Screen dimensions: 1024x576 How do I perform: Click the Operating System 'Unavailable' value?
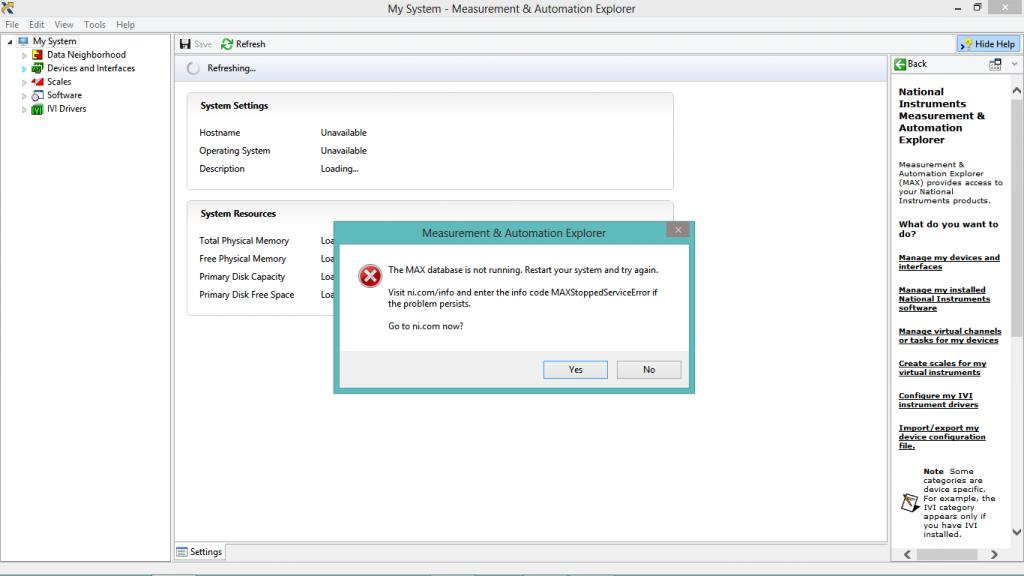point(344,151)
